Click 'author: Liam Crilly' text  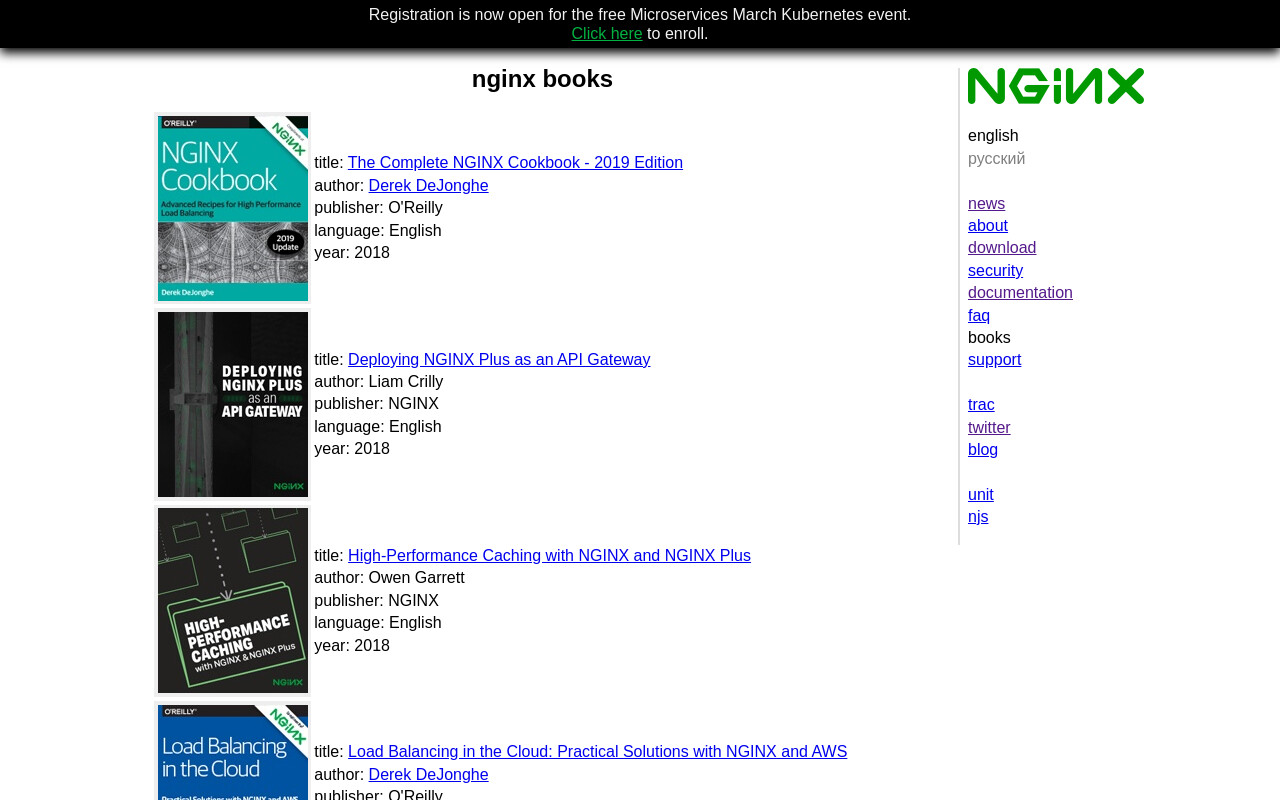378,382
